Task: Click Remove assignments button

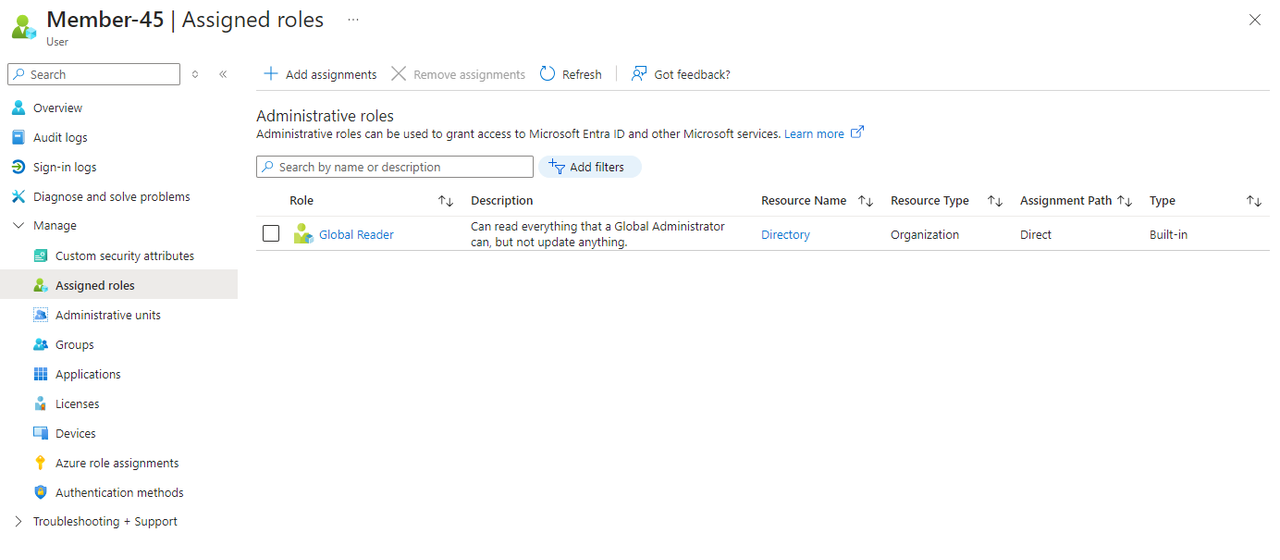Action: [458, 75]
